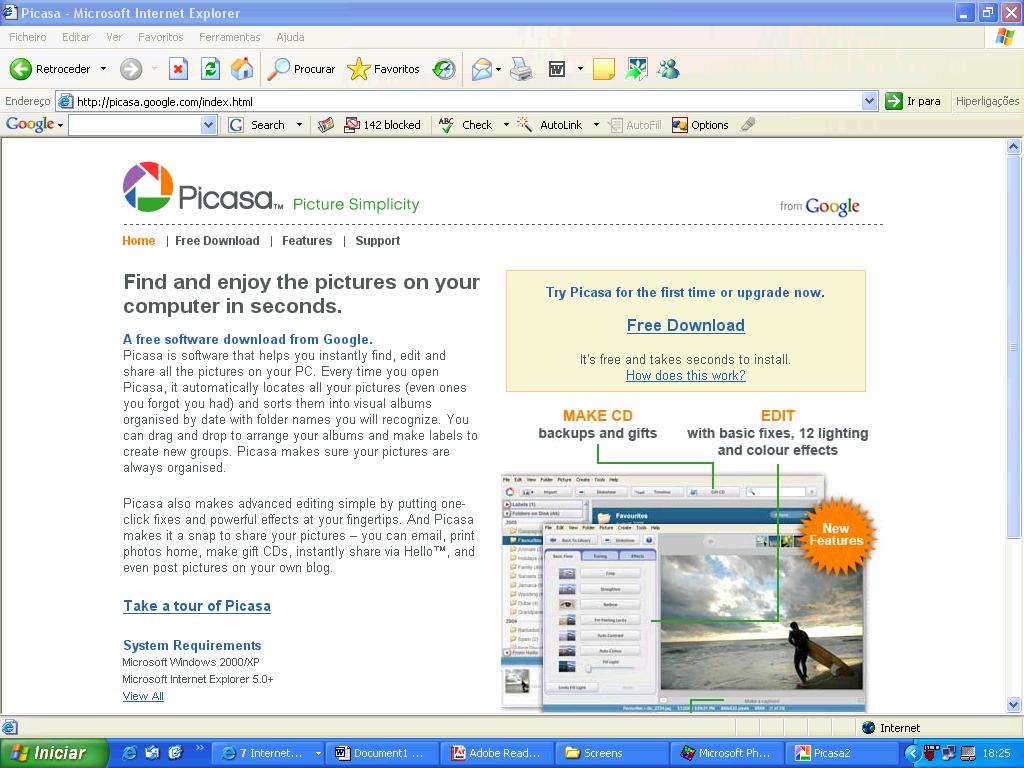The height and width of the screenshot is (768, 1024).
Task: Open the Favoritos menu
Action: [x=161, y=37]
